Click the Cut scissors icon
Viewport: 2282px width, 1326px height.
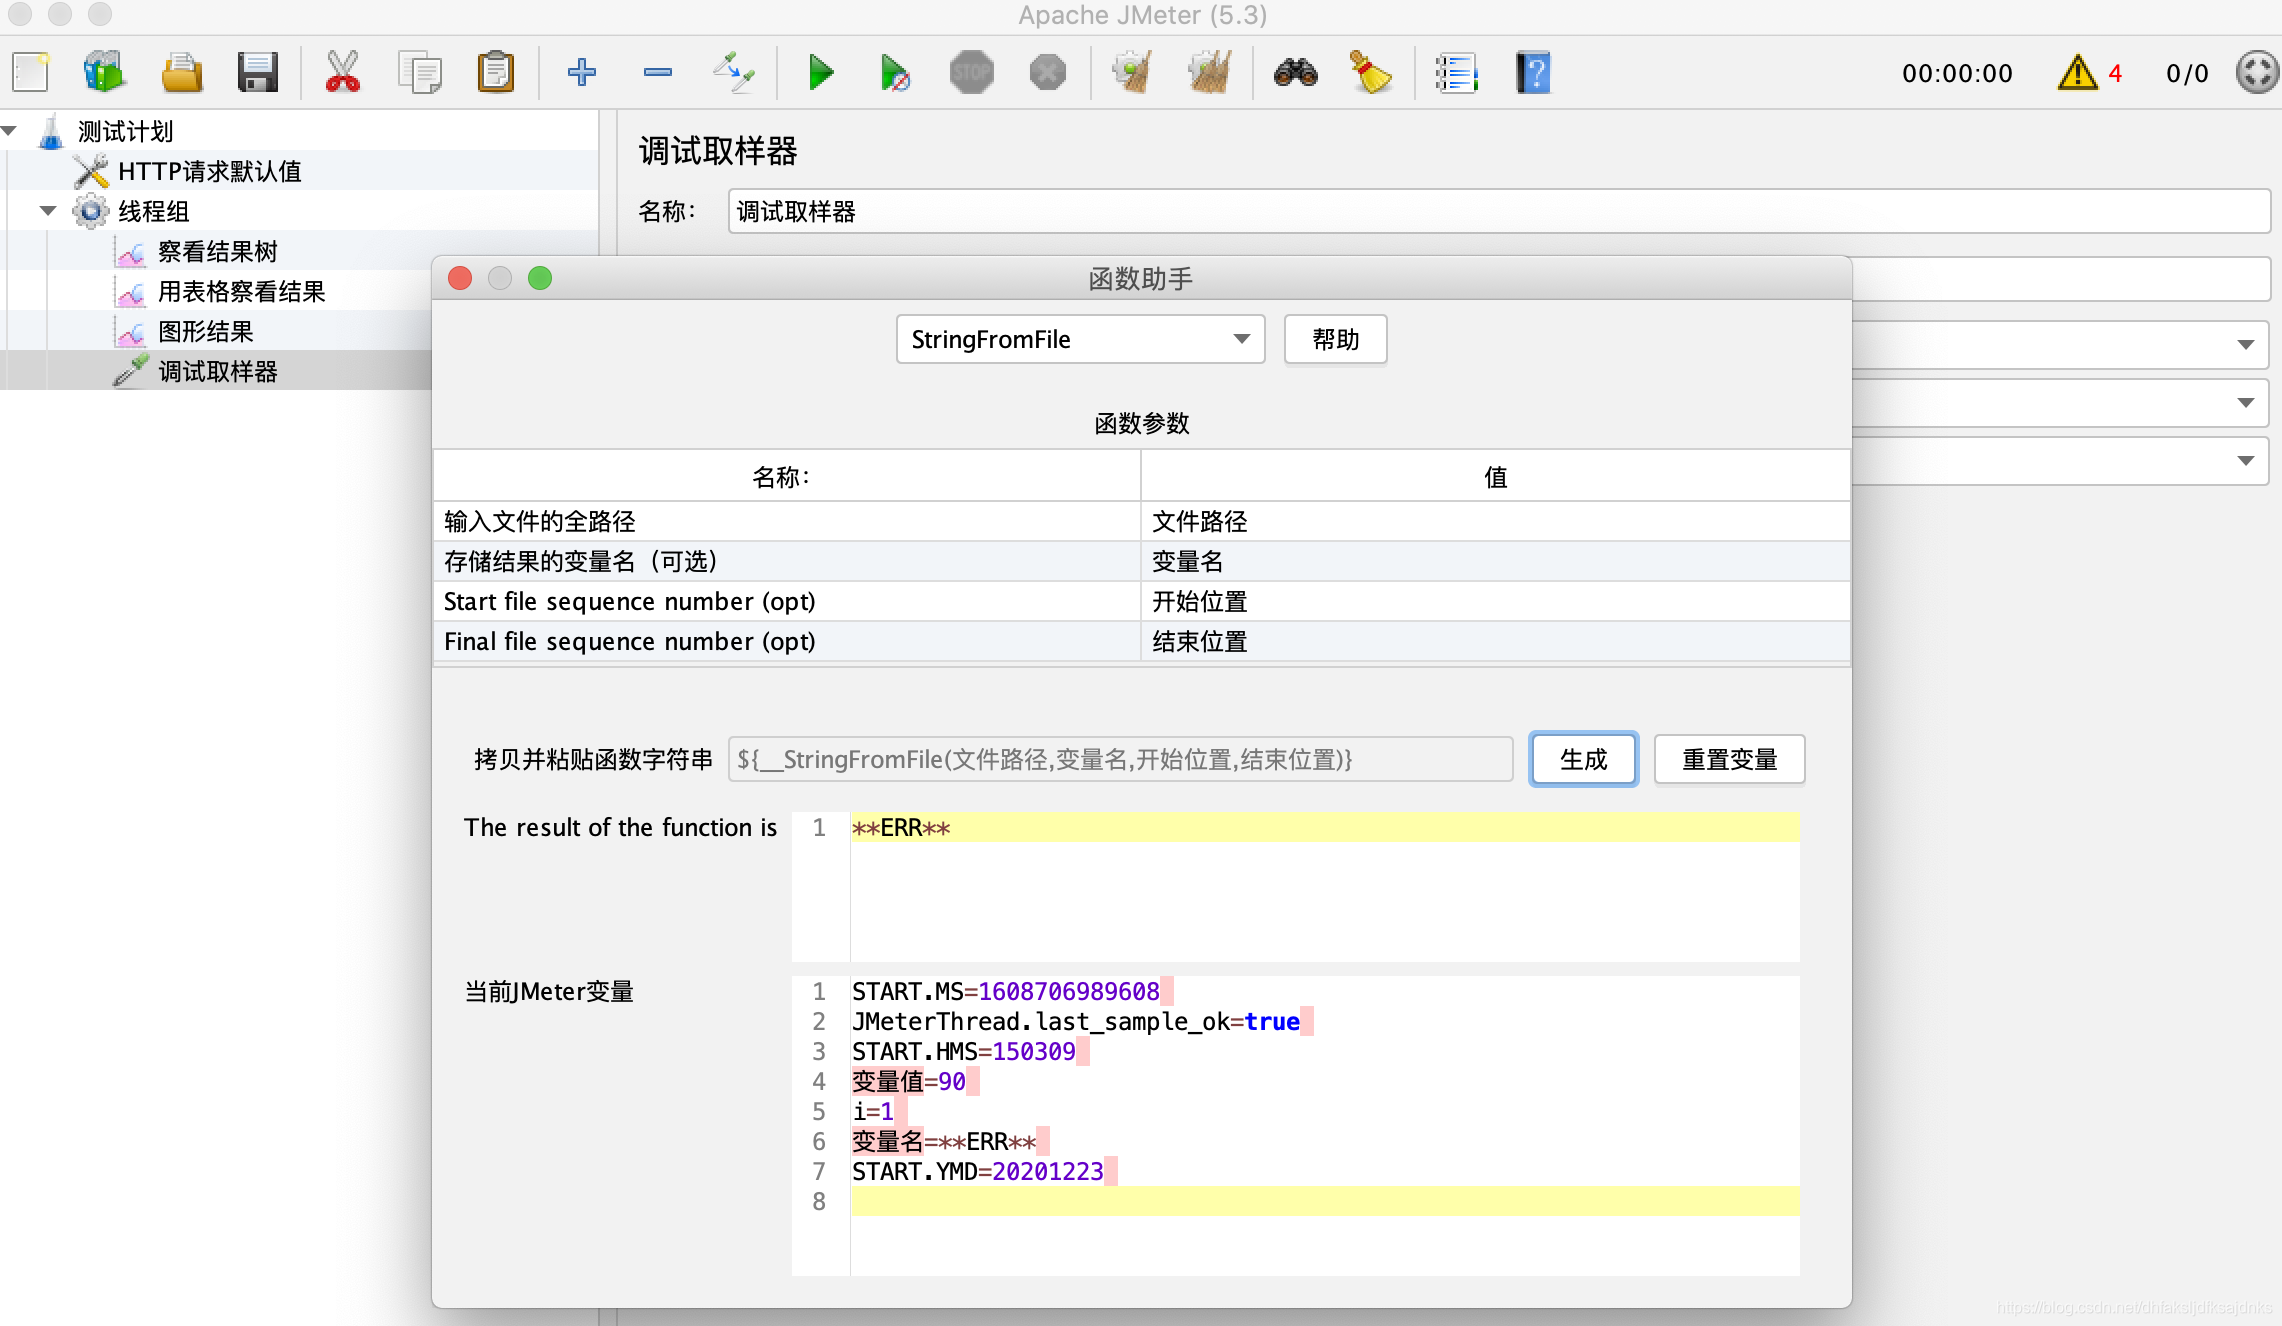(342, 73)
